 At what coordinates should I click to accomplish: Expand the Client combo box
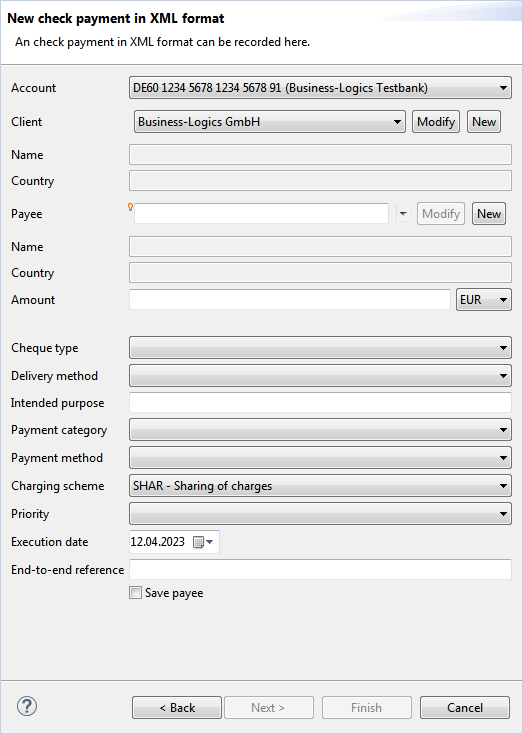[x=270, y=122]
